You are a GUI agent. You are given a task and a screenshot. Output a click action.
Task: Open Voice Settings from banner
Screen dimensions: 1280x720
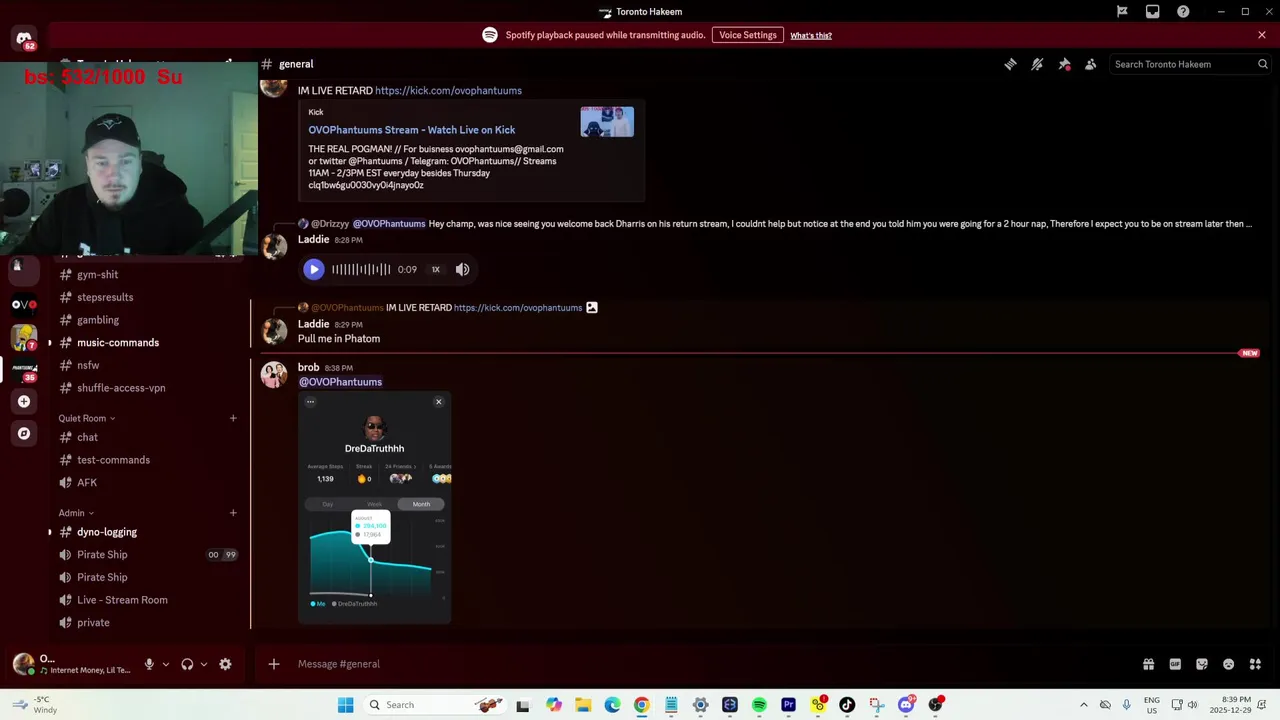pyautogui.click(x=747, y=35)
